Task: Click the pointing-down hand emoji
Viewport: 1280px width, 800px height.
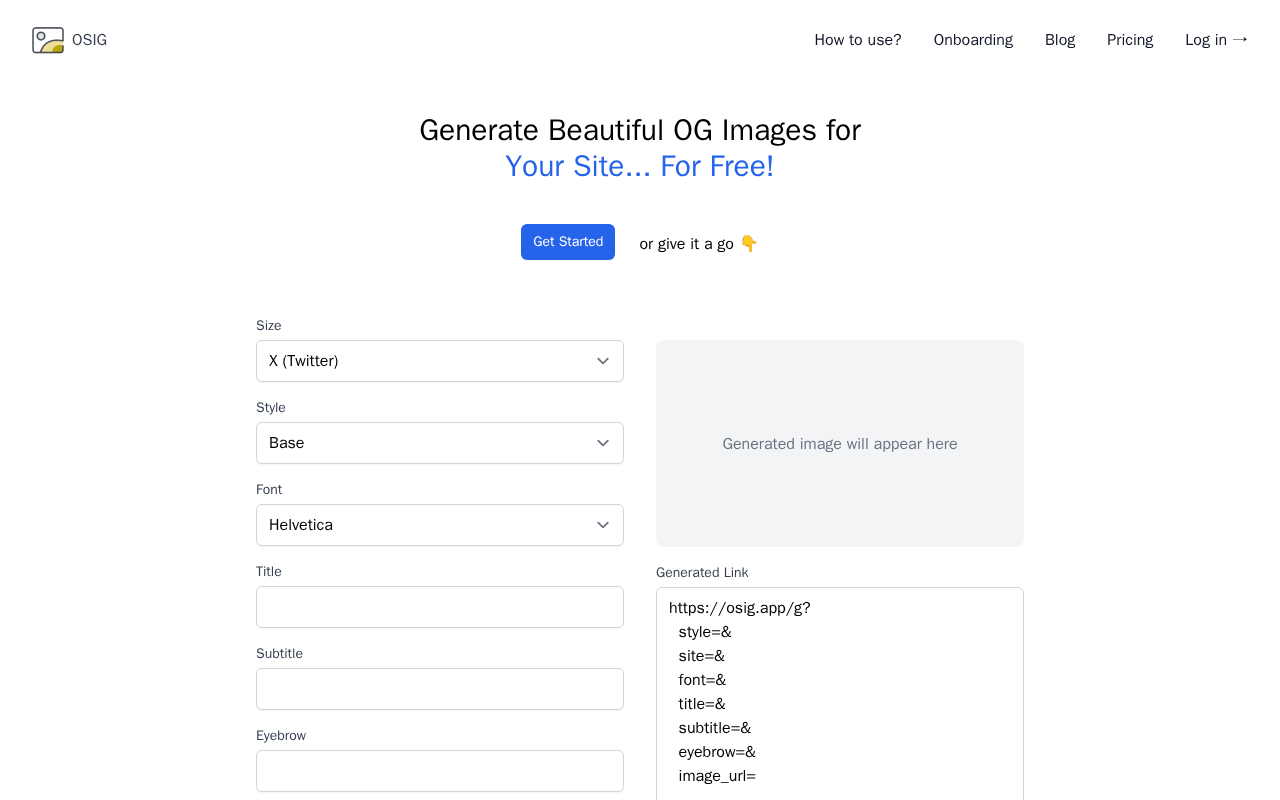Action: [x=749, y=243]
